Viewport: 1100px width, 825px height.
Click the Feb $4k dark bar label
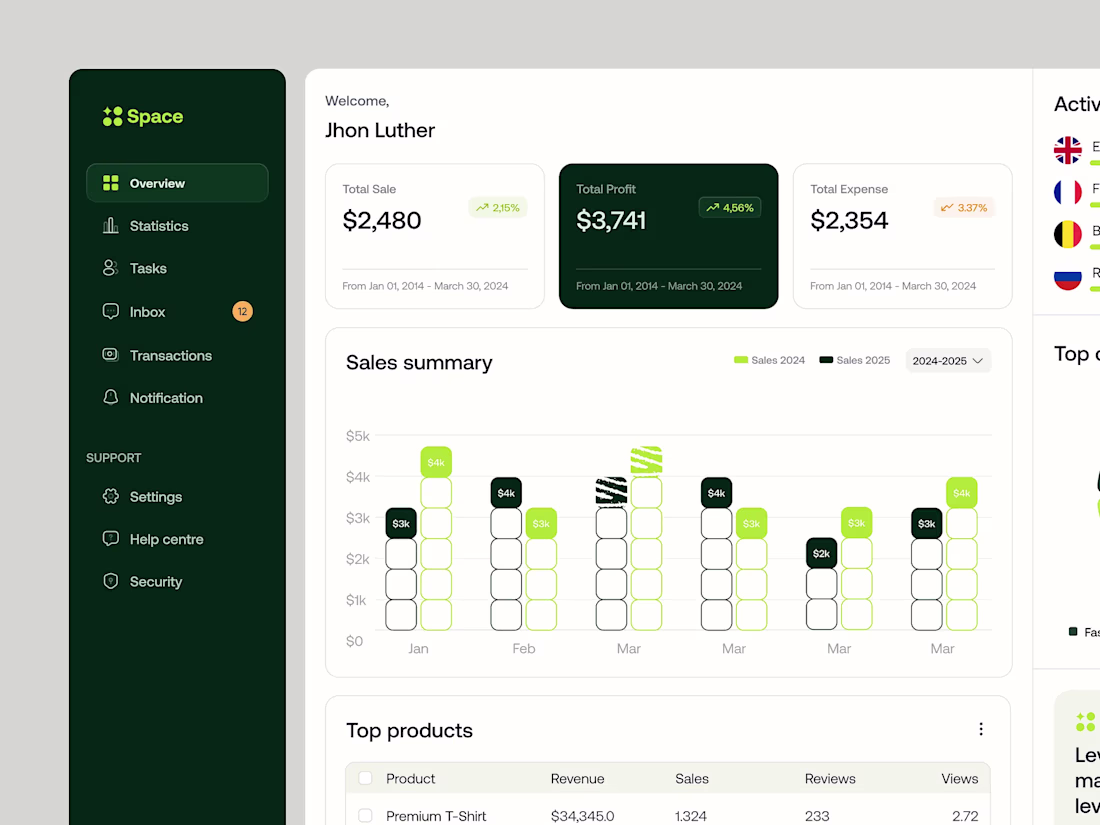[x=507, y=492]
